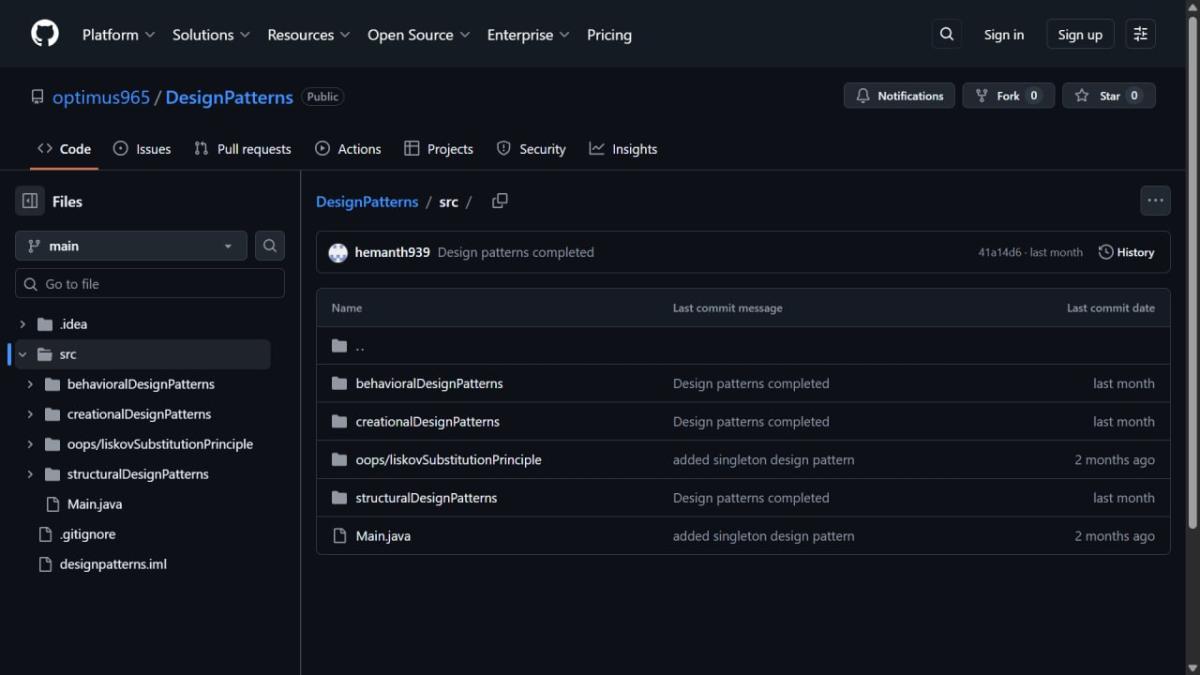
Task: Fork the repository
Action: pos(1007,96)
